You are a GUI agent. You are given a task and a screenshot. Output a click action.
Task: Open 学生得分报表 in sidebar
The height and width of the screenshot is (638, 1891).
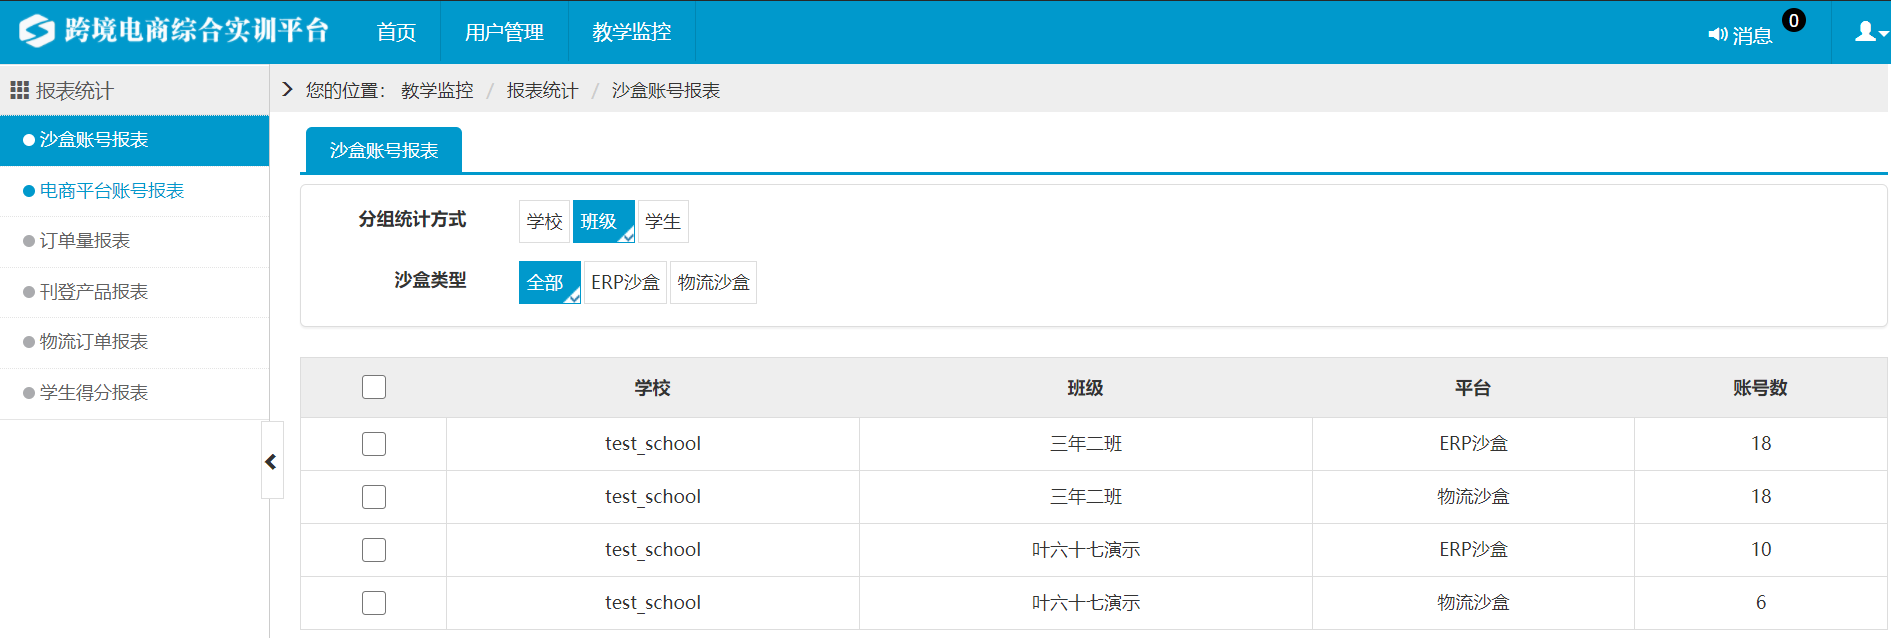[94, 393]
